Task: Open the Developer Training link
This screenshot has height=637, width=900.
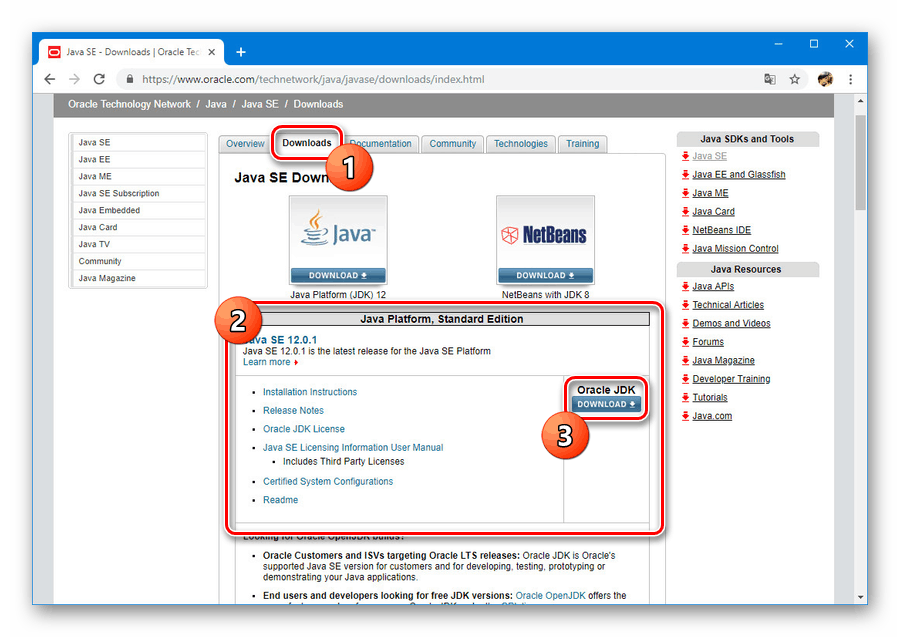Action: coord(731,379)
